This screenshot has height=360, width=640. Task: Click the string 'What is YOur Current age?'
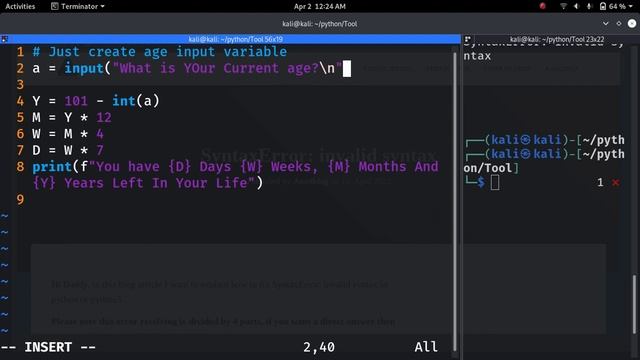[216, 68]
